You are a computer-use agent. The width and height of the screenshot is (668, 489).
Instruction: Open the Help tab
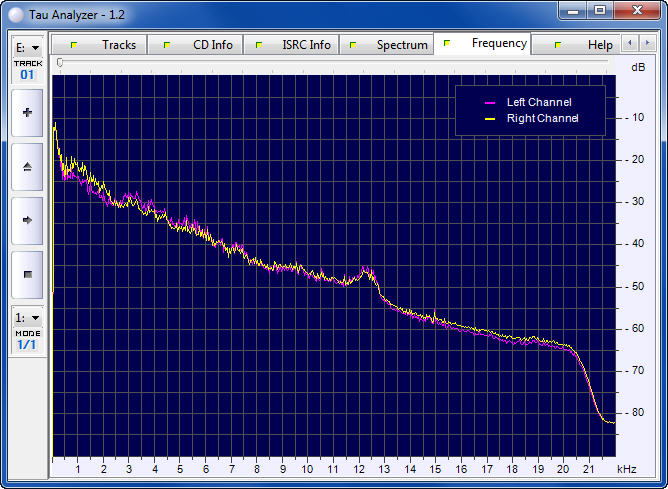[590, 45]
